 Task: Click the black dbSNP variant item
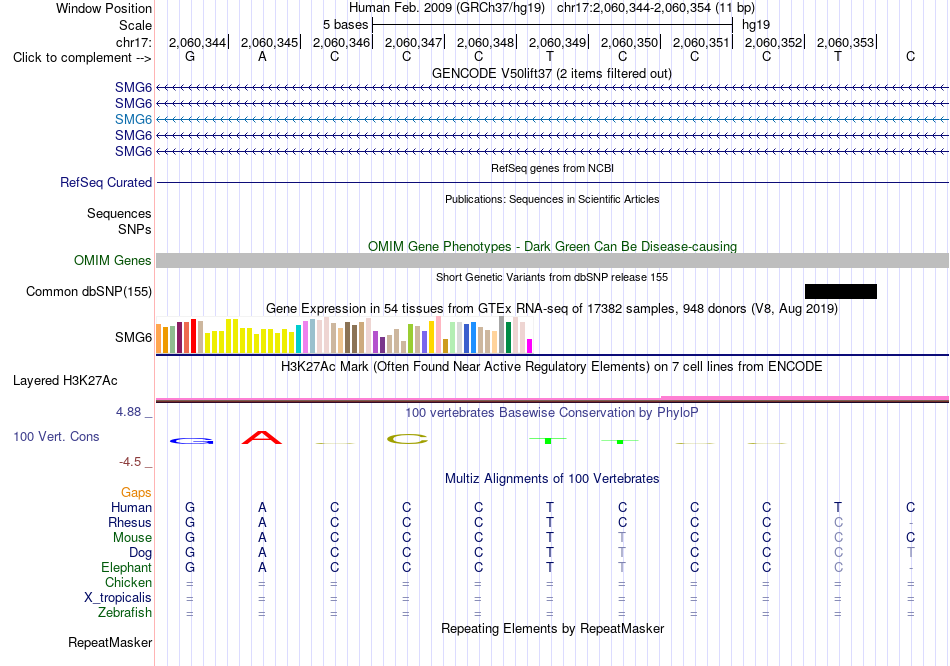click(840, 291)
